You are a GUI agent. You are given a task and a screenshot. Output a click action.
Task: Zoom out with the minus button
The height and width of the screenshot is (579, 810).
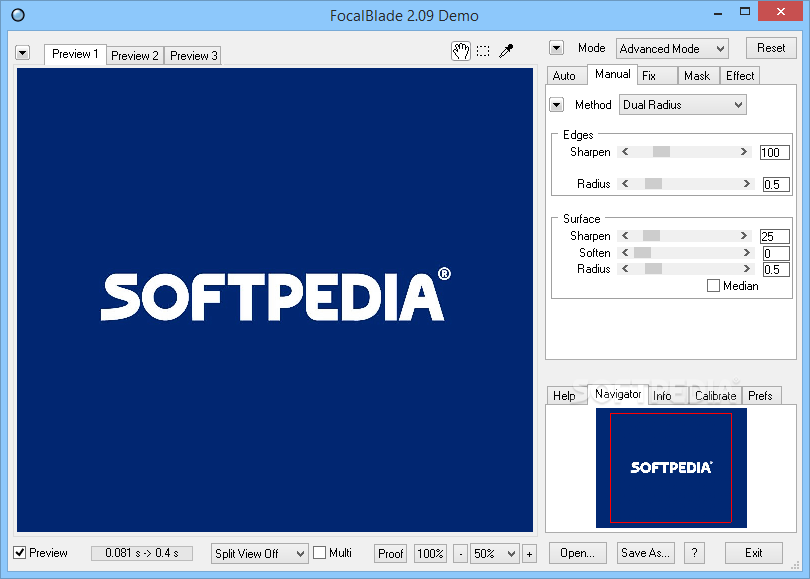pyautogui.click(x=461, y=554)
